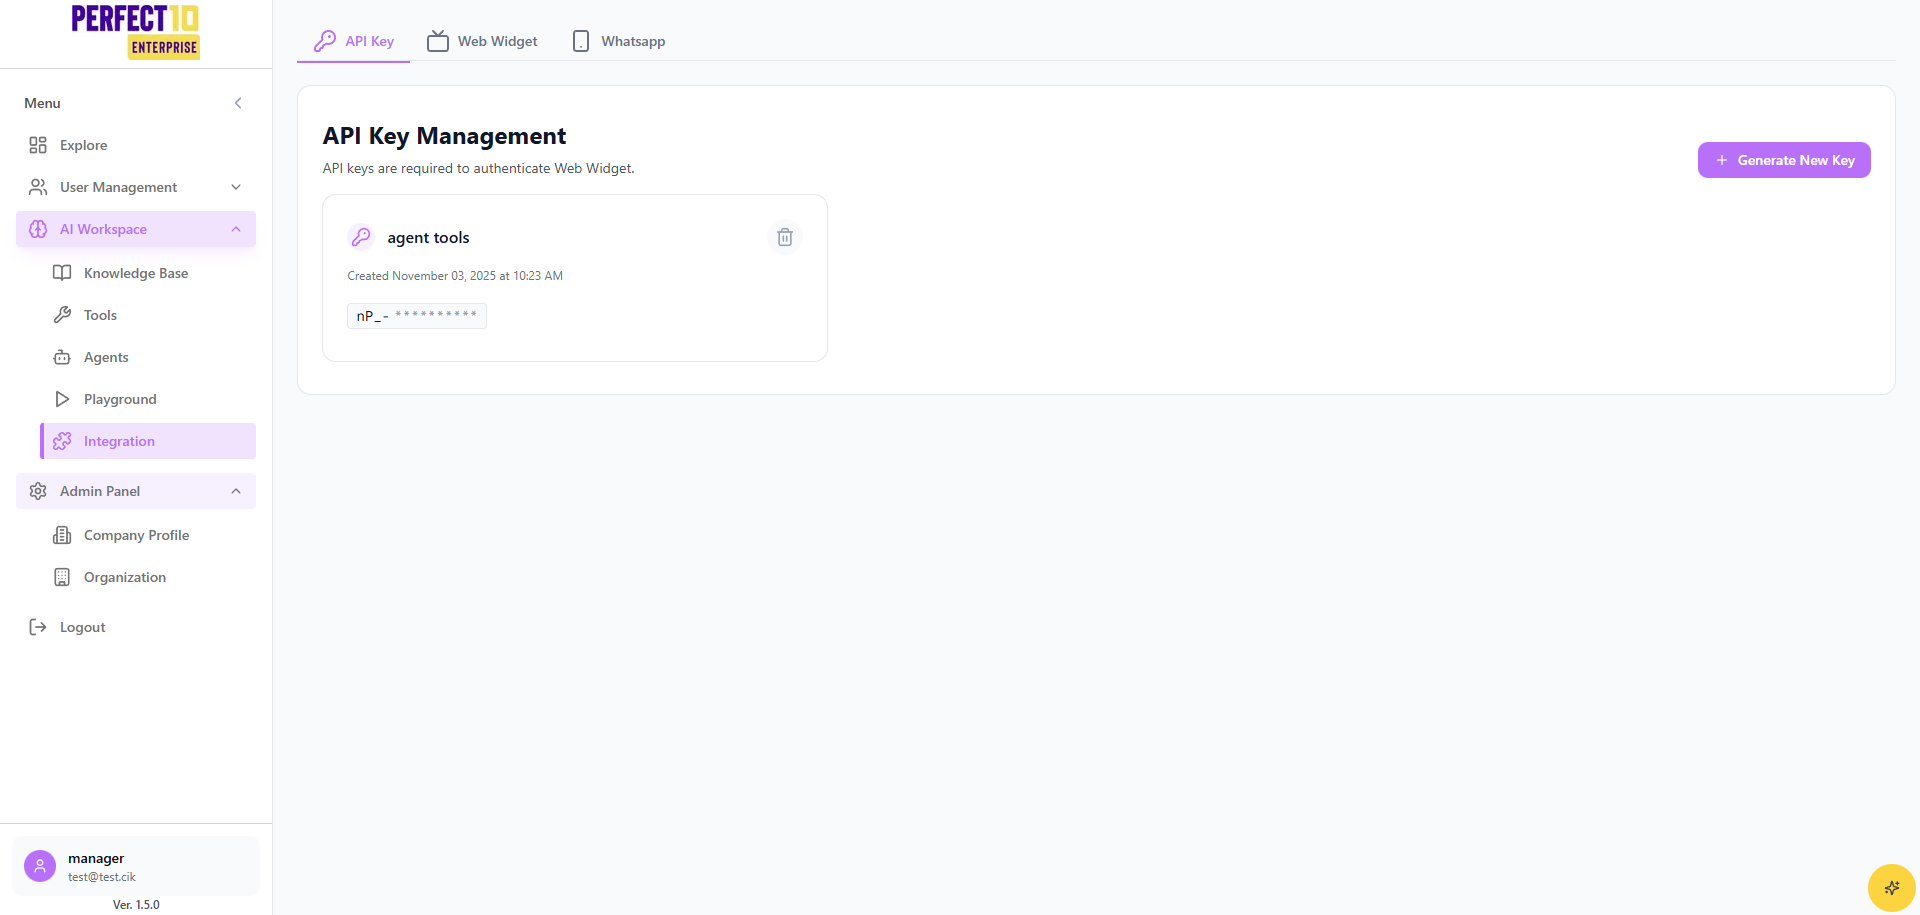Viewport: 1920px width, 915px height.
Task: Click the Ver. 1.5.0 version label
Action: coord(136,905)
